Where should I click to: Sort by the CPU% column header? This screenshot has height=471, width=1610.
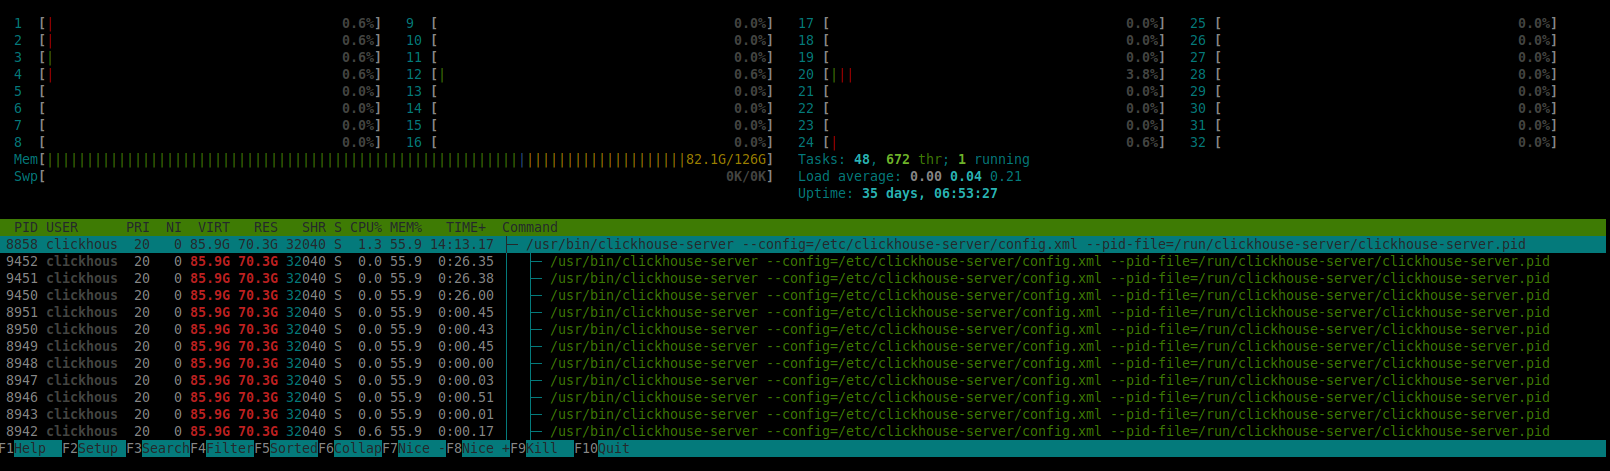coord(366,227)
